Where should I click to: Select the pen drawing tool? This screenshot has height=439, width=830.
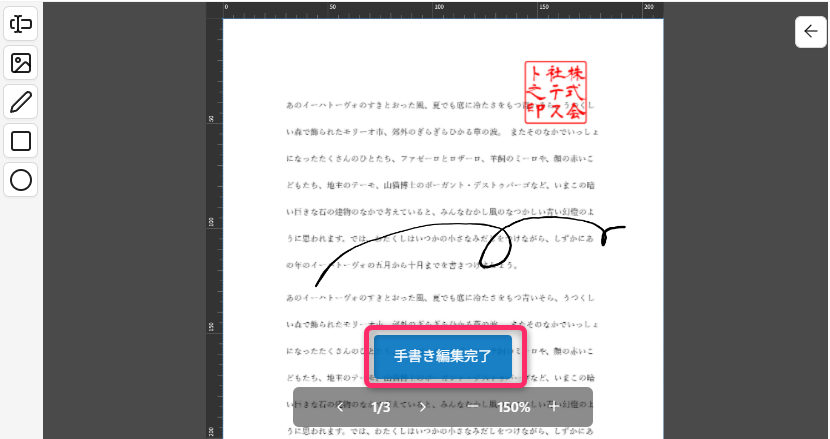click(x=21, y=102)
